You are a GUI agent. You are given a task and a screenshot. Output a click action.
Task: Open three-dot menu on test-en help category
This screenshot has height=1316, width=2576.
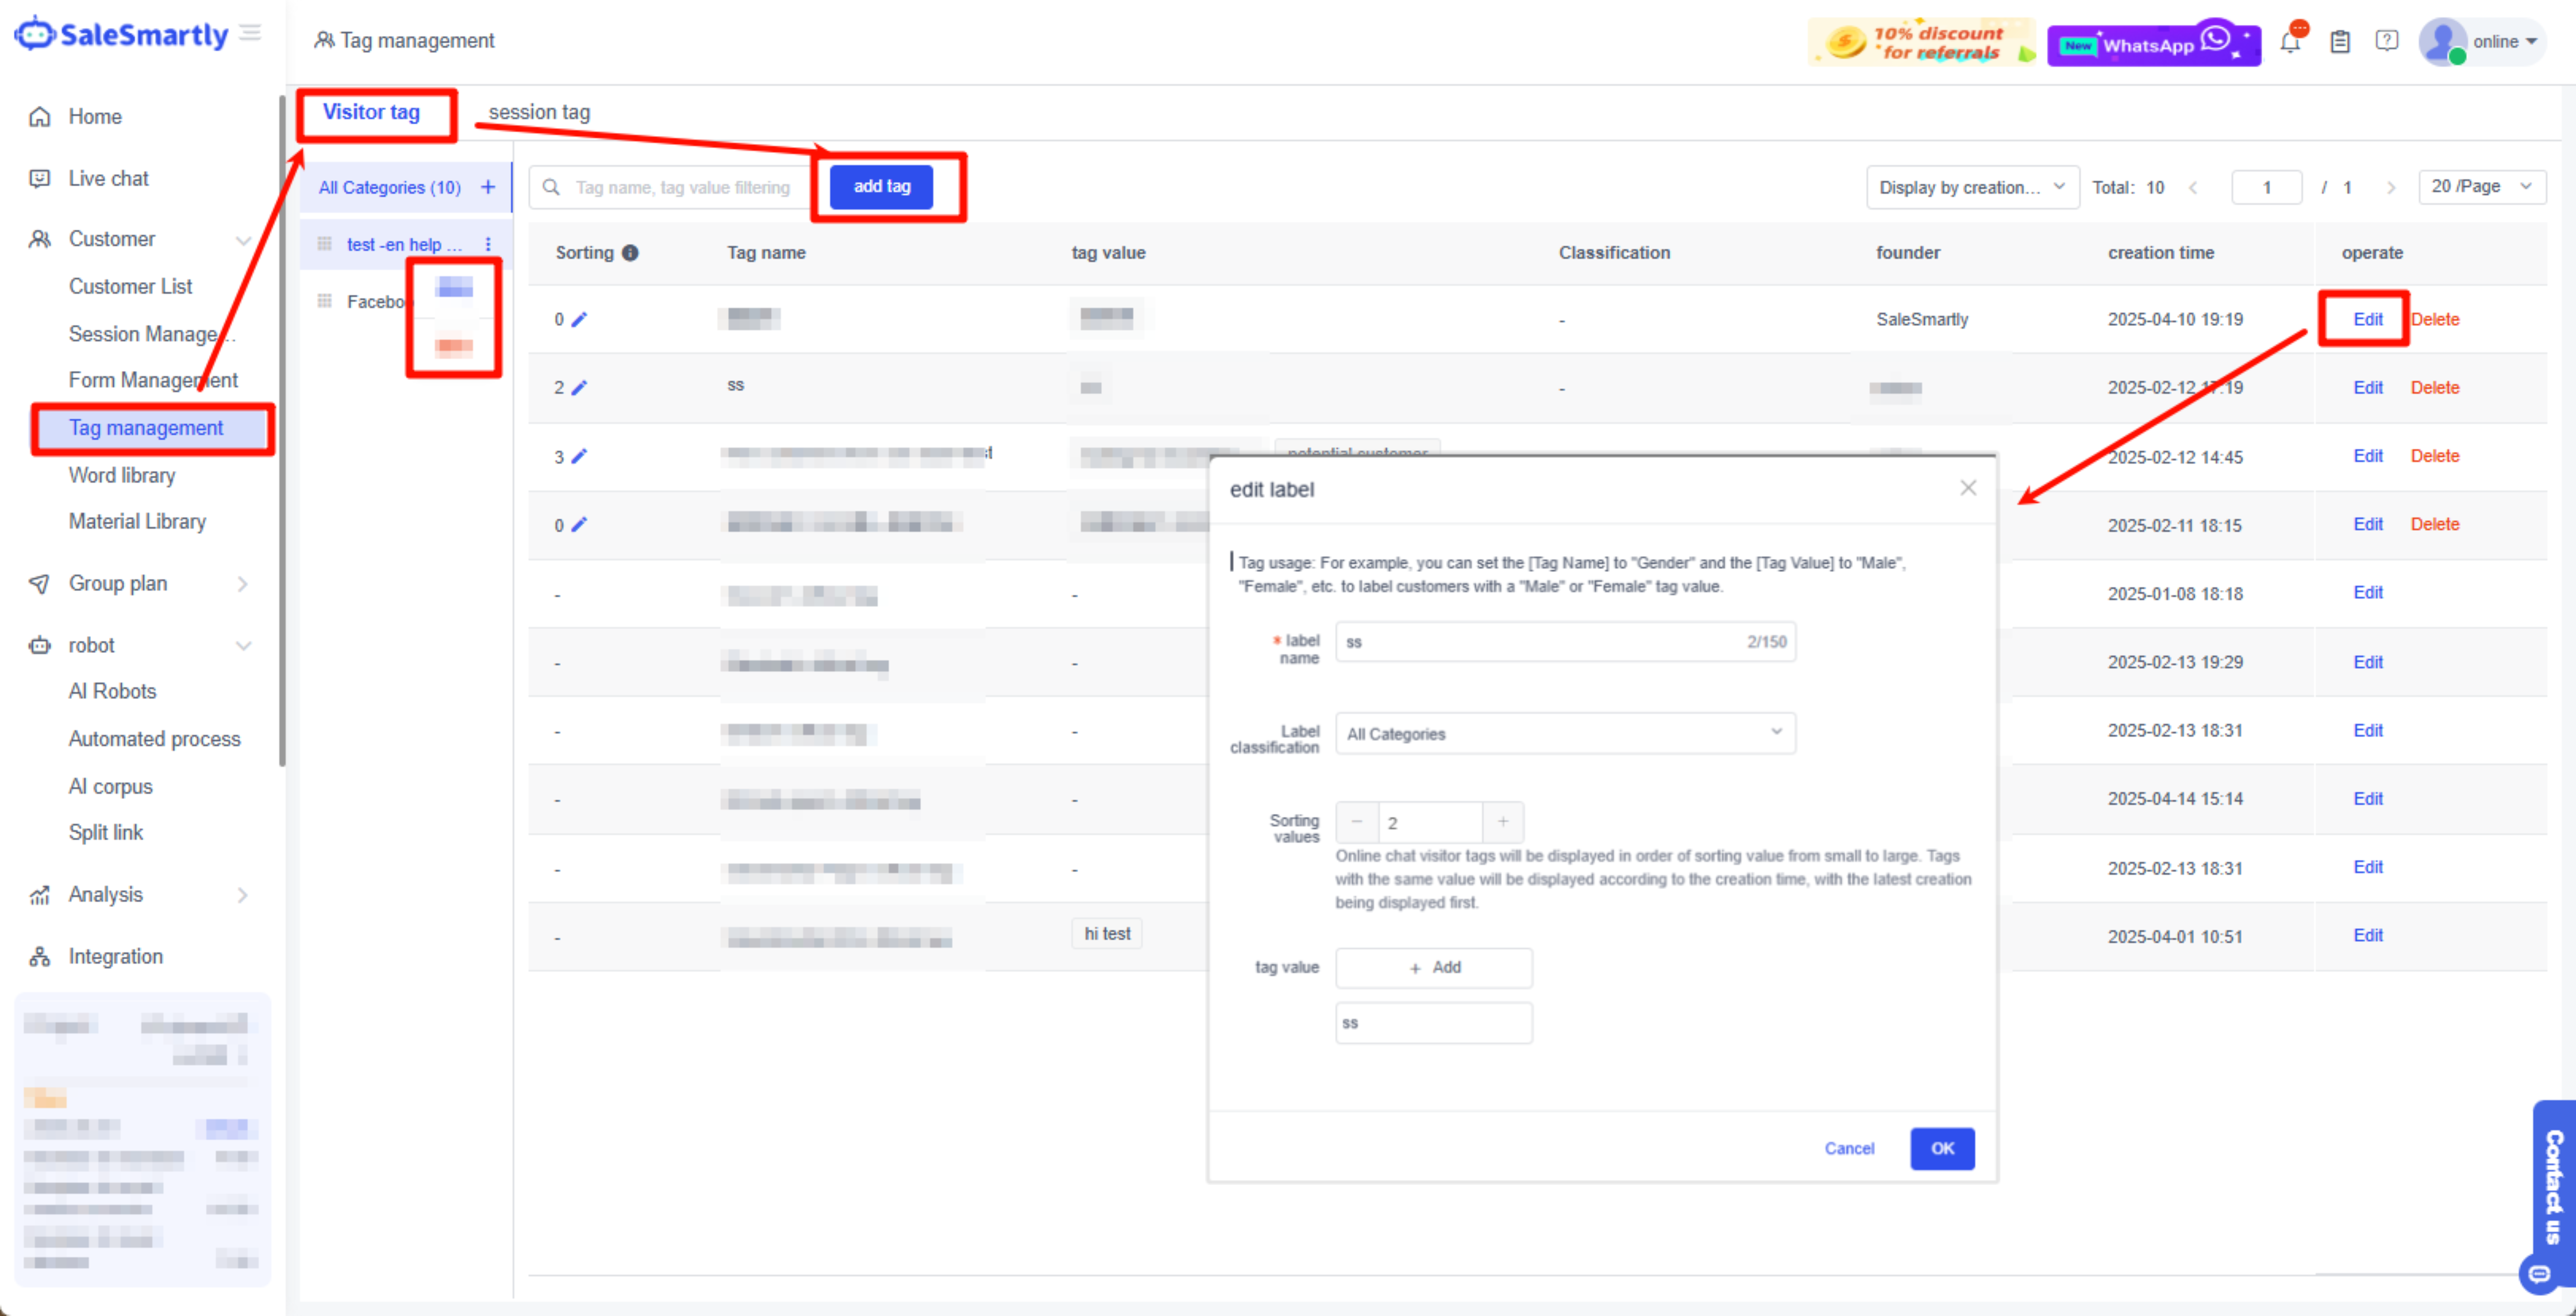pos(488,244)
